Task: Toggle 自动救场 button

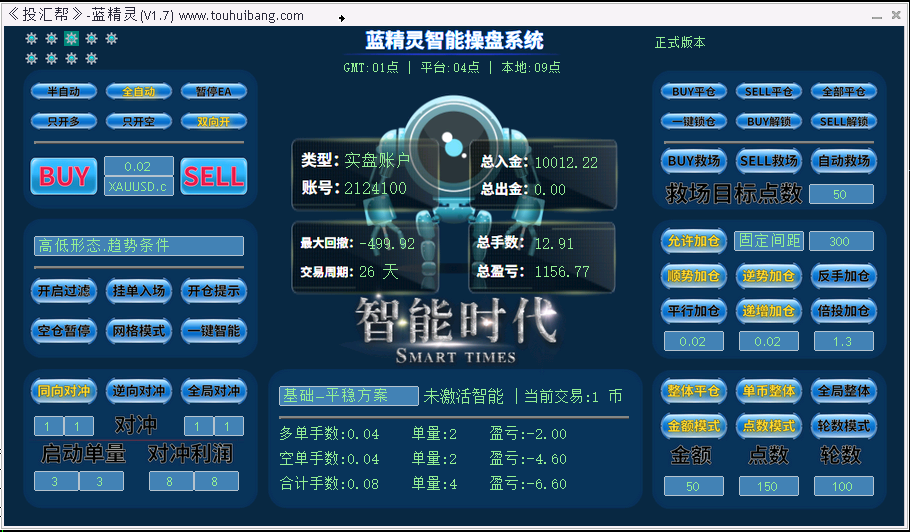Action: point(843,161)
